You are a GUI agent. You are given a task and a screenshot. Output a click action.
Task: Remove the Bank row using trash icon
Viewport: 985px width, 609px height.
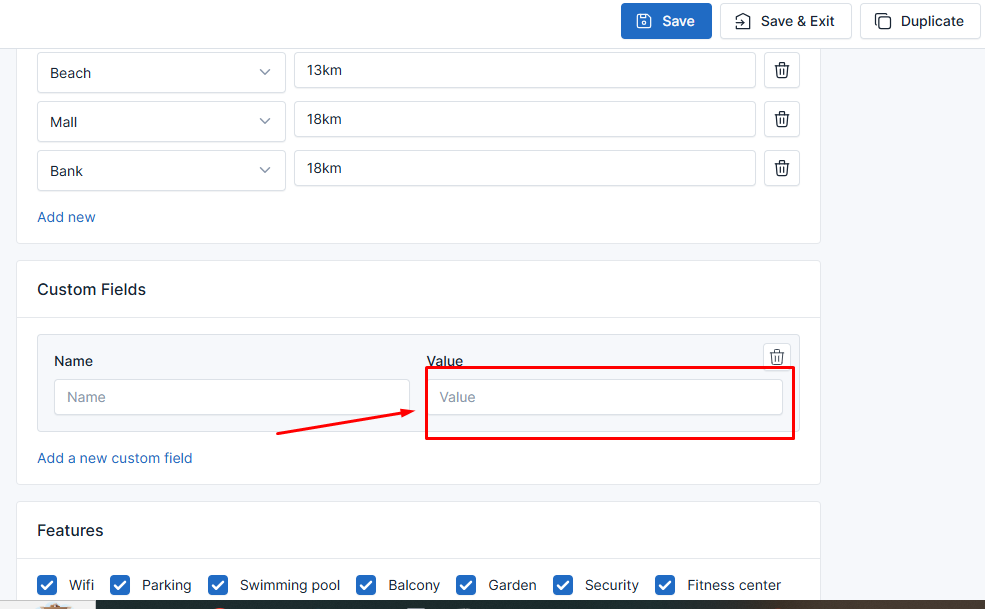(782, 169)
